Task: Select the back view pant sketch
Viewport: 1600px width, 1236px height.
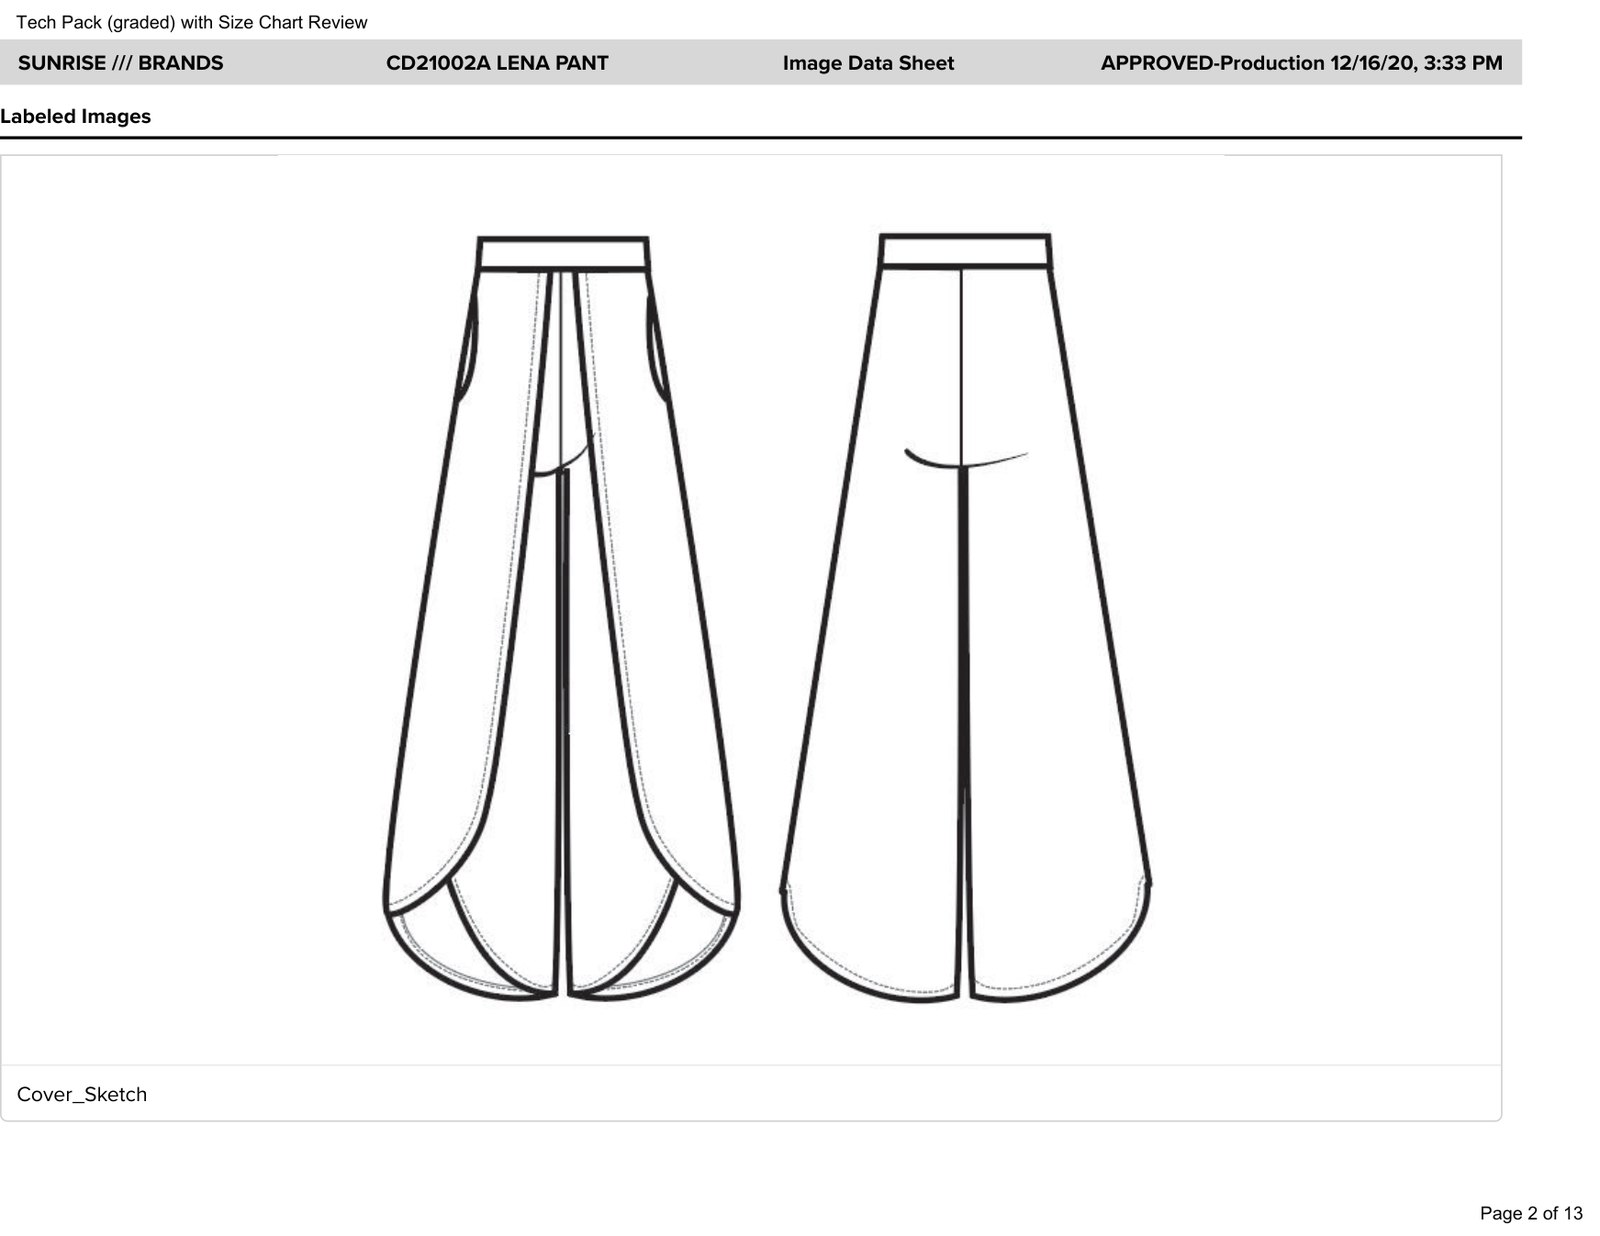Action: click(x=965, y=618)
